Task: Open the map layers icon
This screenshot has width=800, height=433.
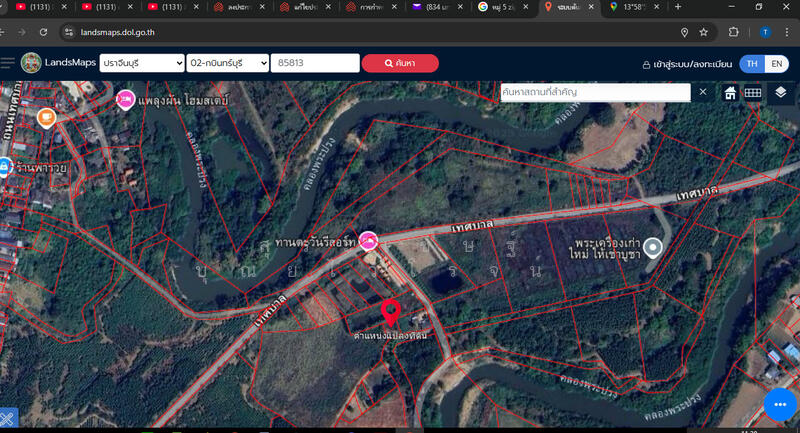Action: 780,92
